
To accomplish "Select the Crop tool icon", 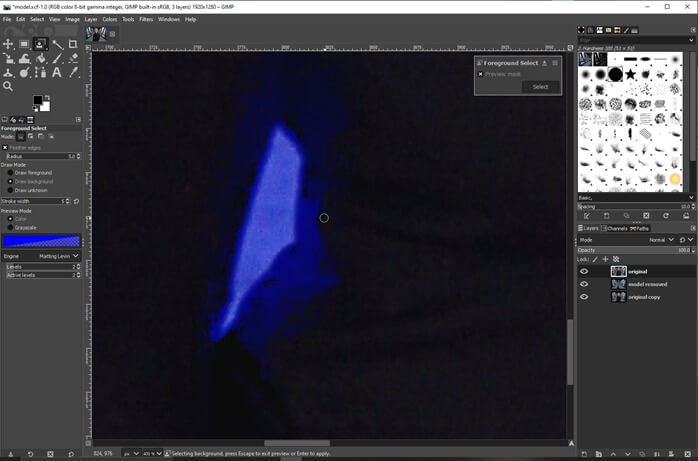I will point(73,44).
